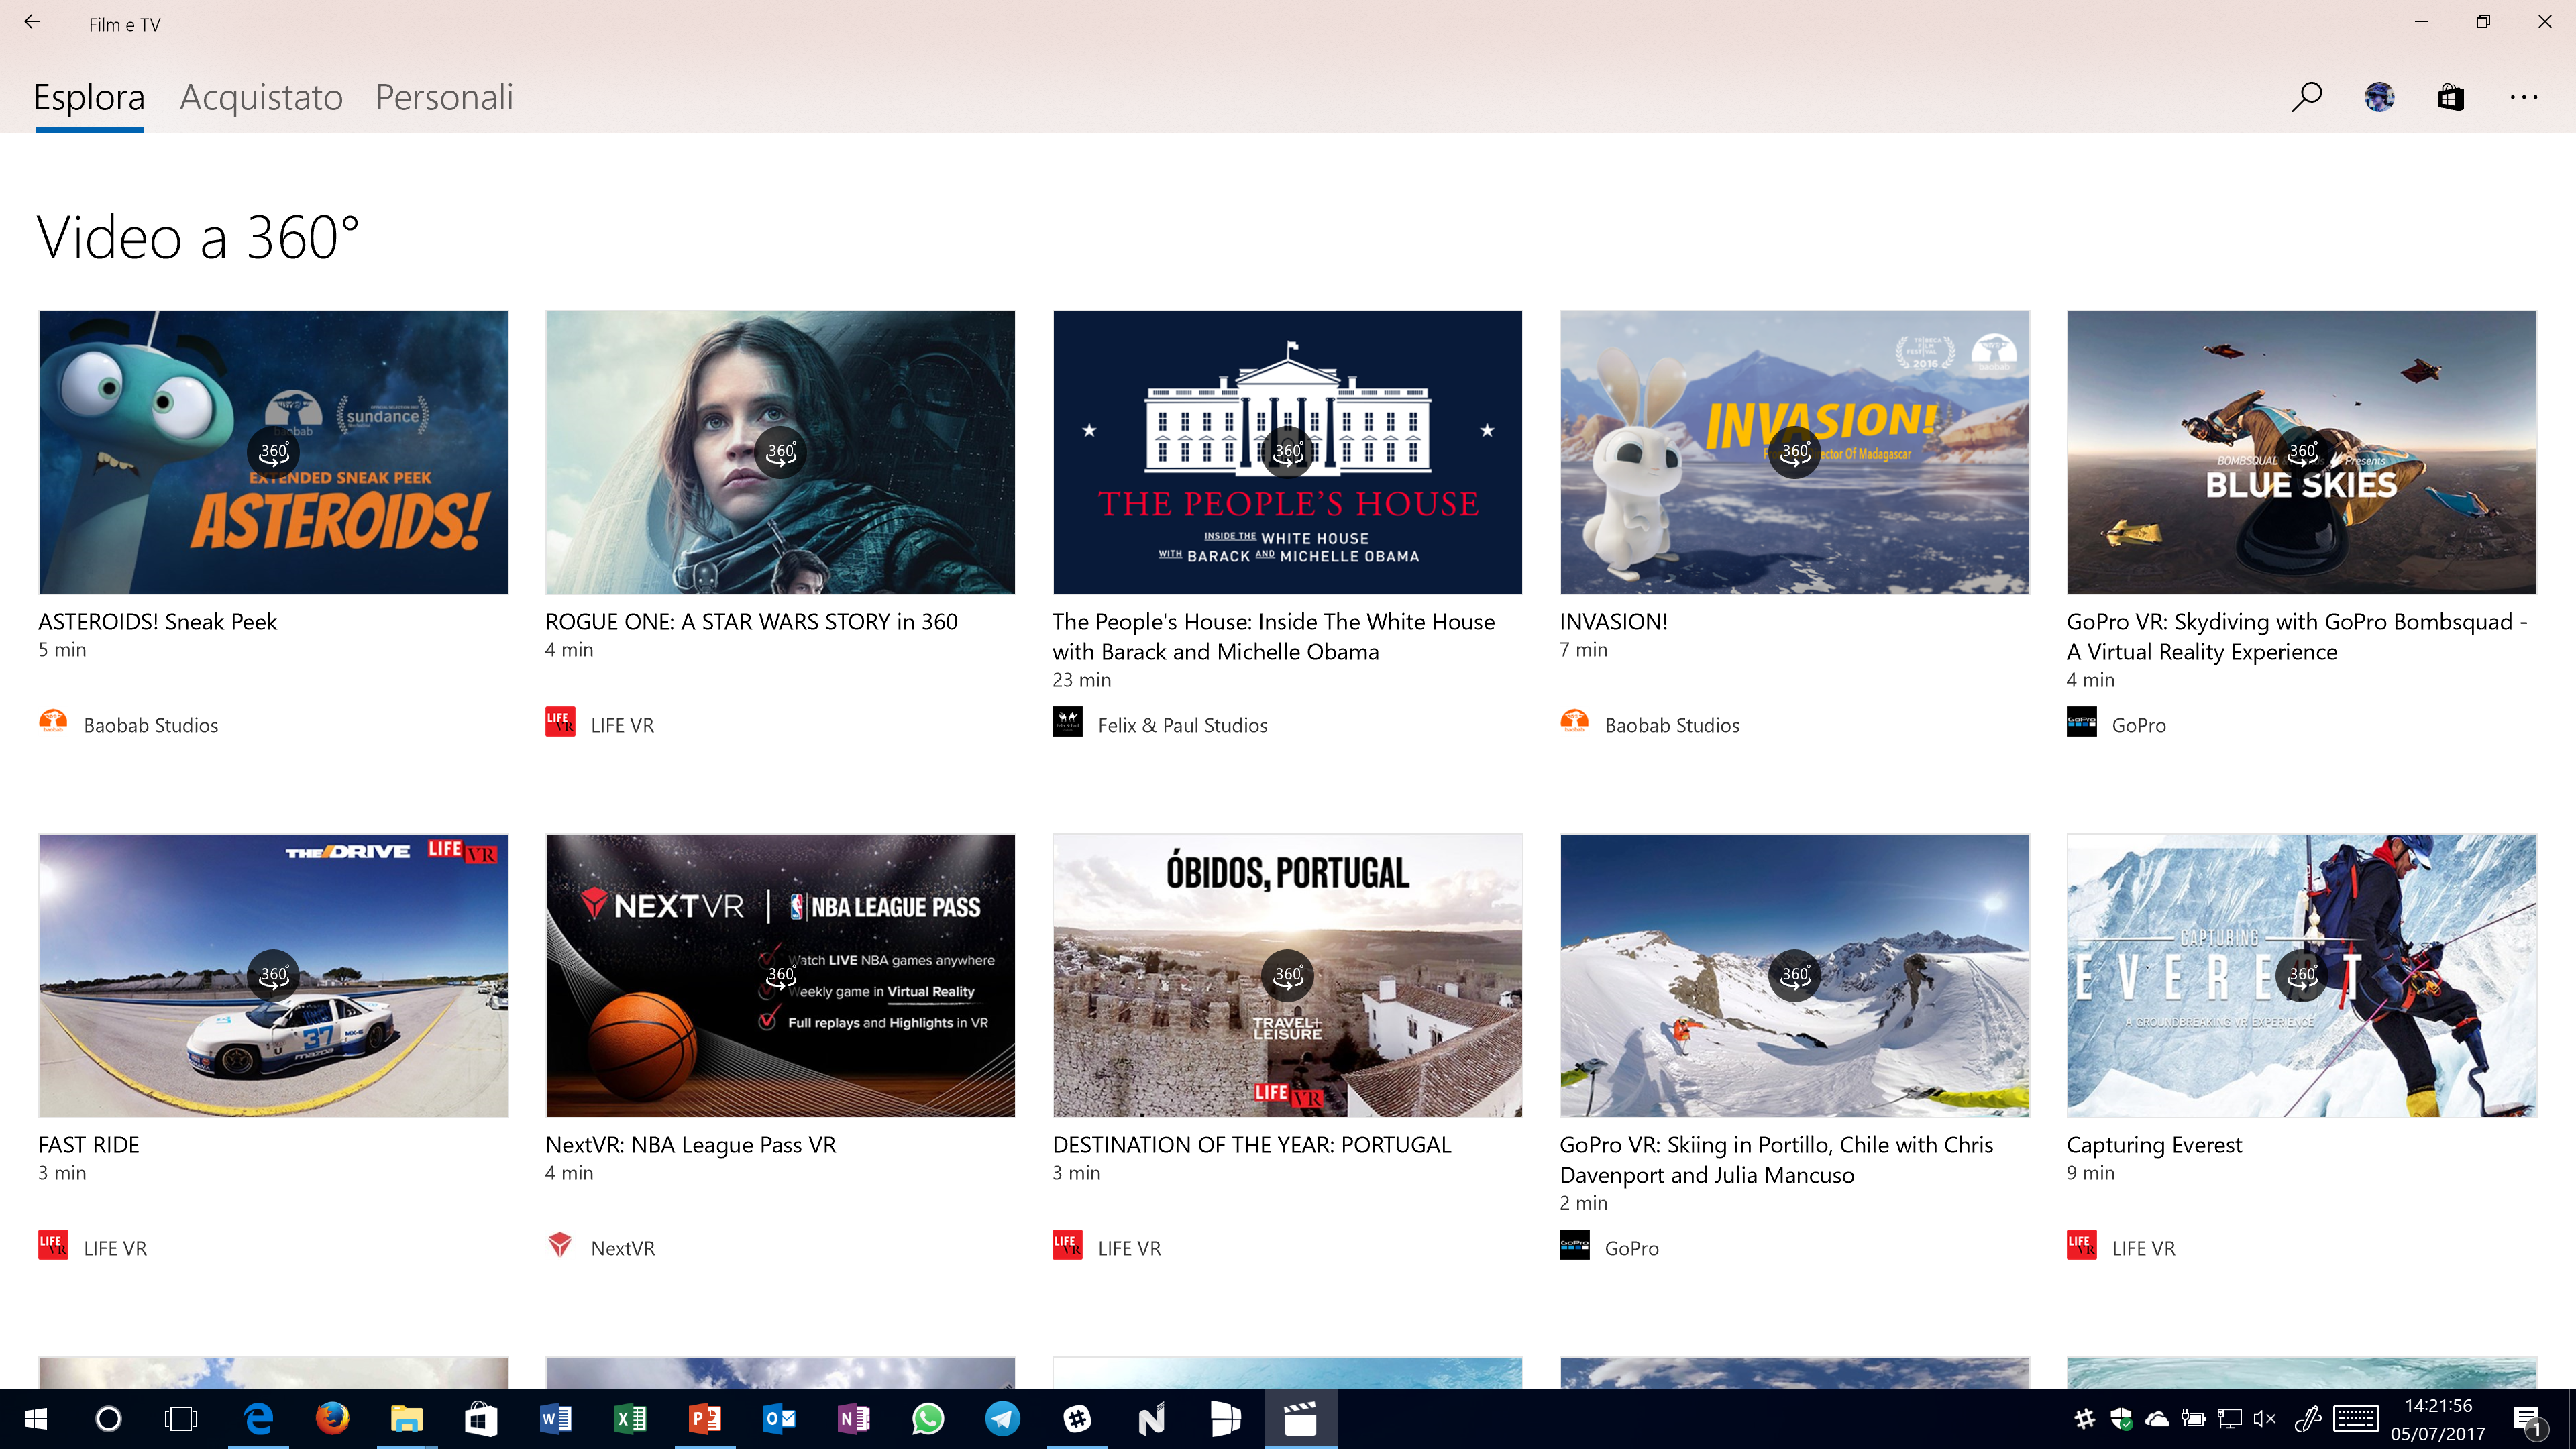Open Word from the taskbar

pos(555,1418)
